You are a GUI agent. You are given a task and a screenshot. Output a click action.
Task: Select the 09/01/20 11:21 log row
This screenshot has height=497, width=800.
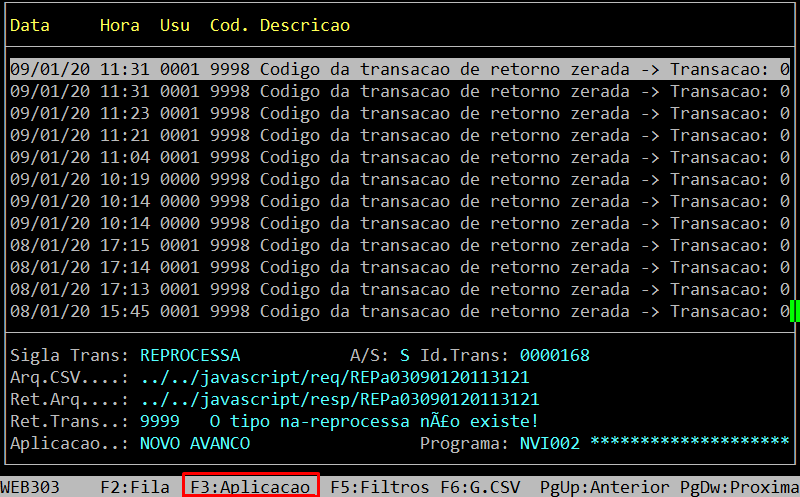coord(399,135)
